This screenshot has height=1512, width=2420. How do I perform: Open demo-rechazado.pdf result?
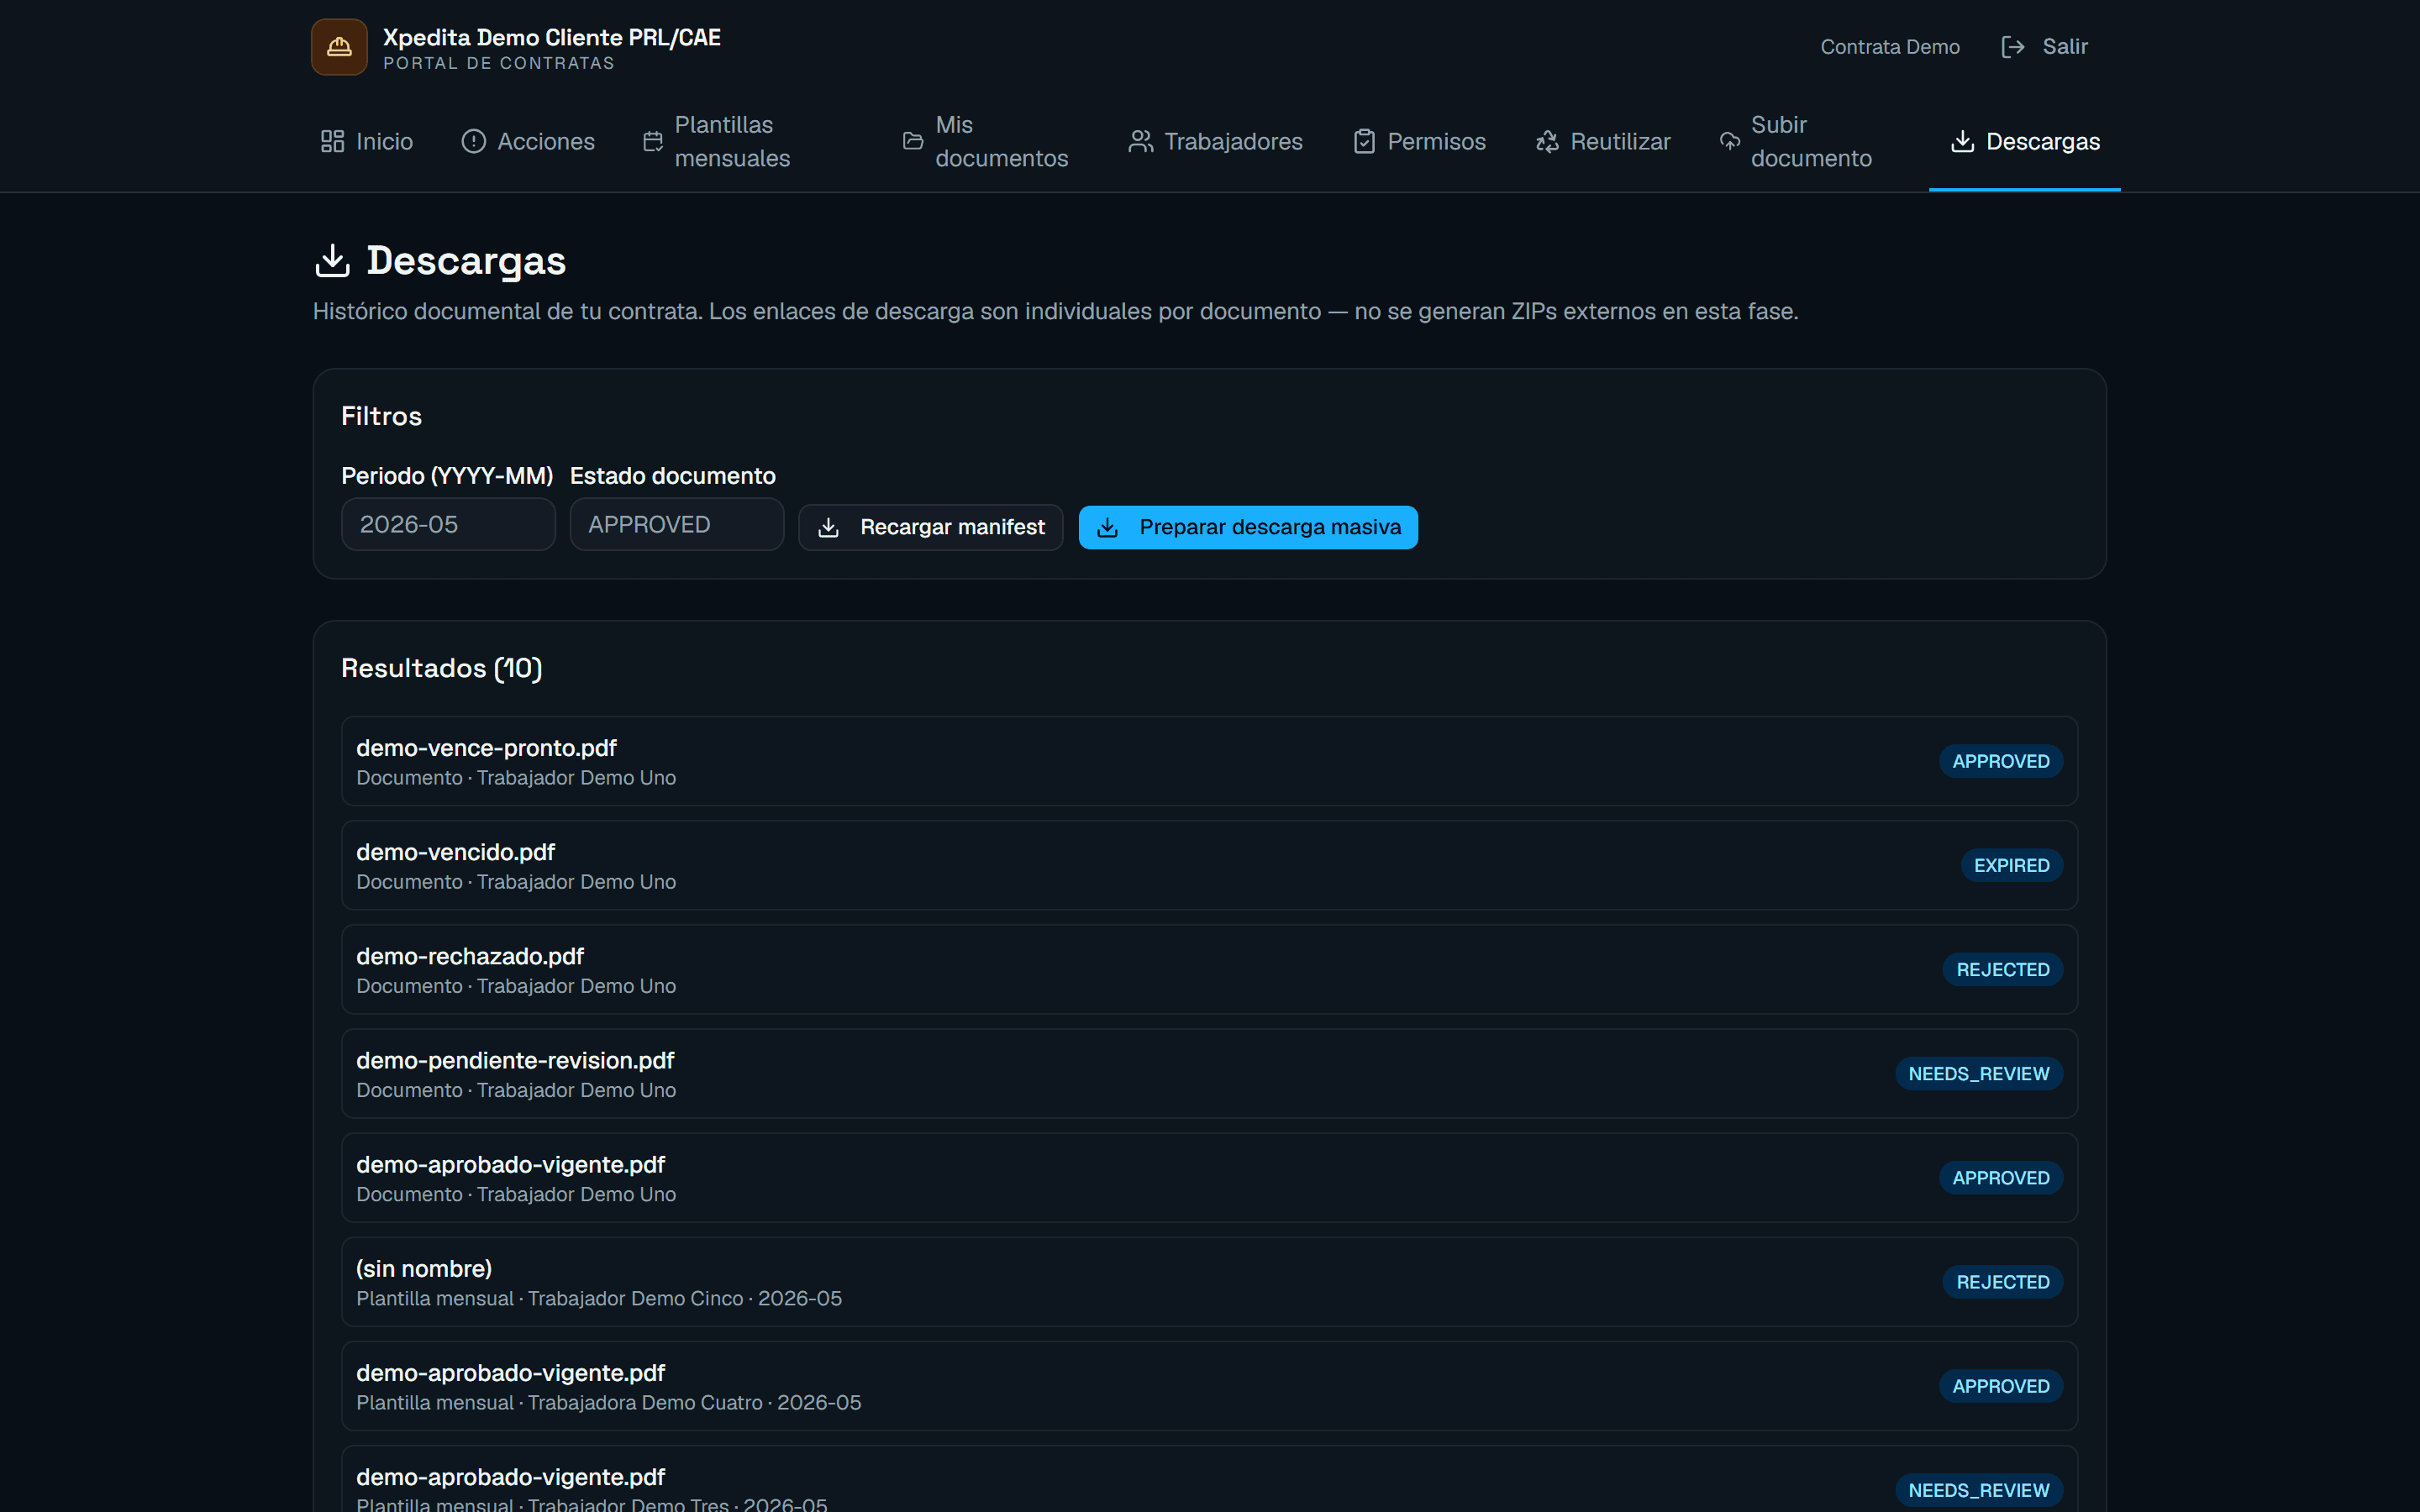coord(1209,969)
